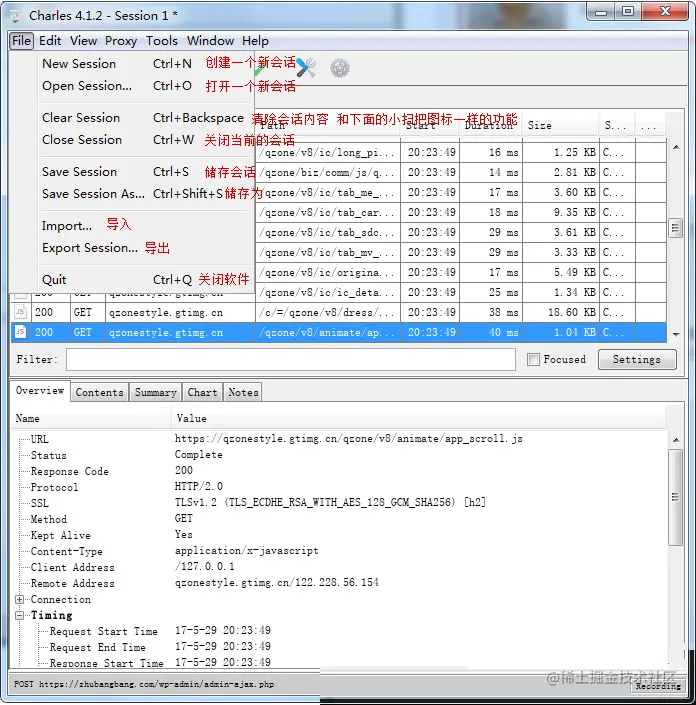Open the Tools menu
The height and width of the screenshot is (705, 696).
(162, 41)
